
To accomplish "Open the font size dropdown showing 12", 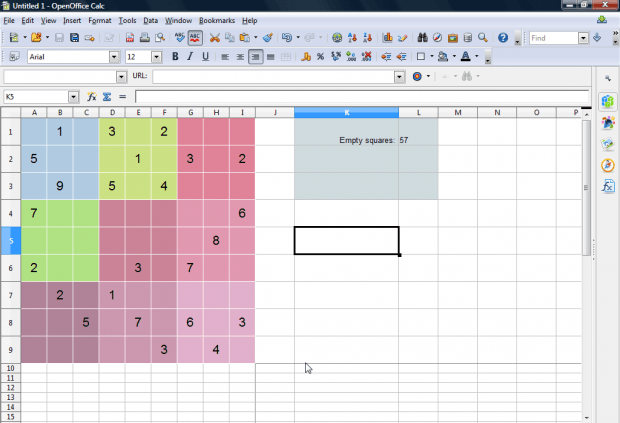I will tap(157, 57).
